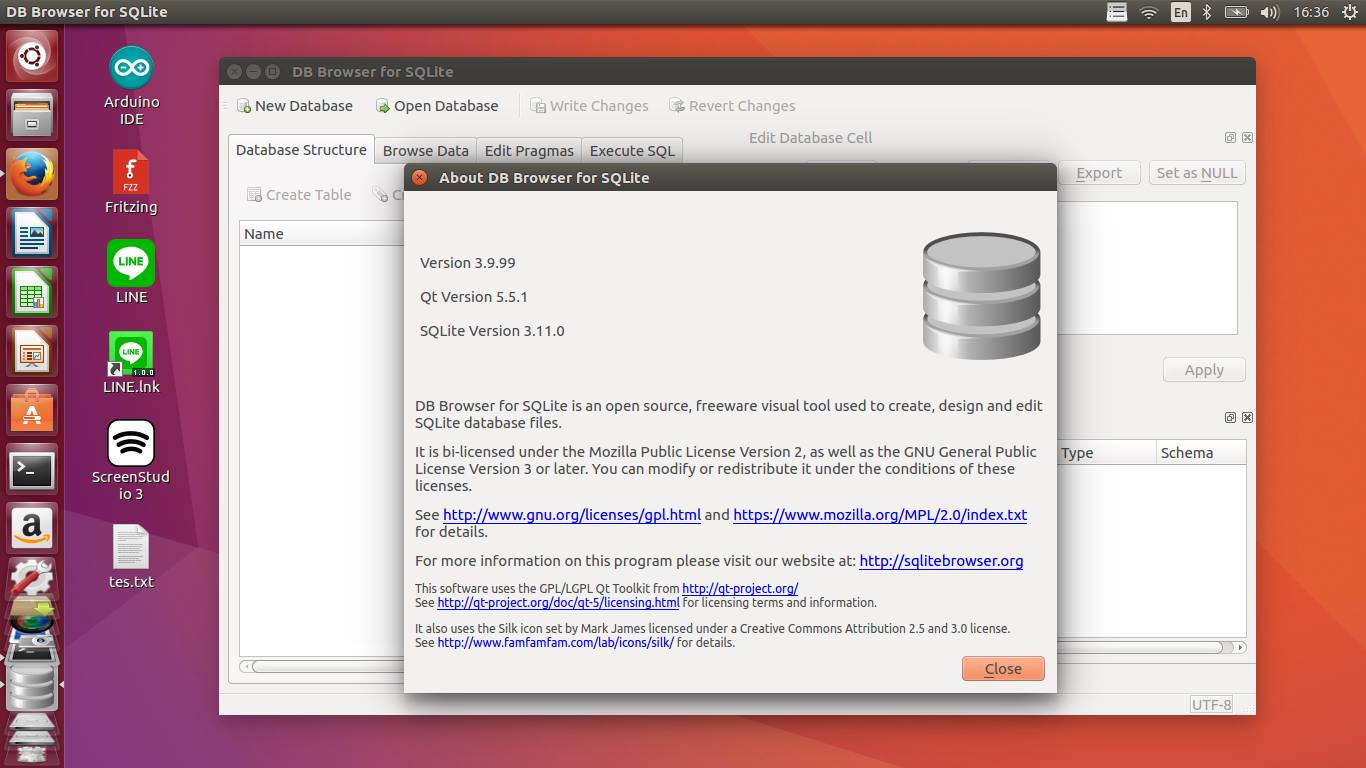
Task: Click the UTF-8 encoding status indicator
Action: (1211, 705)
